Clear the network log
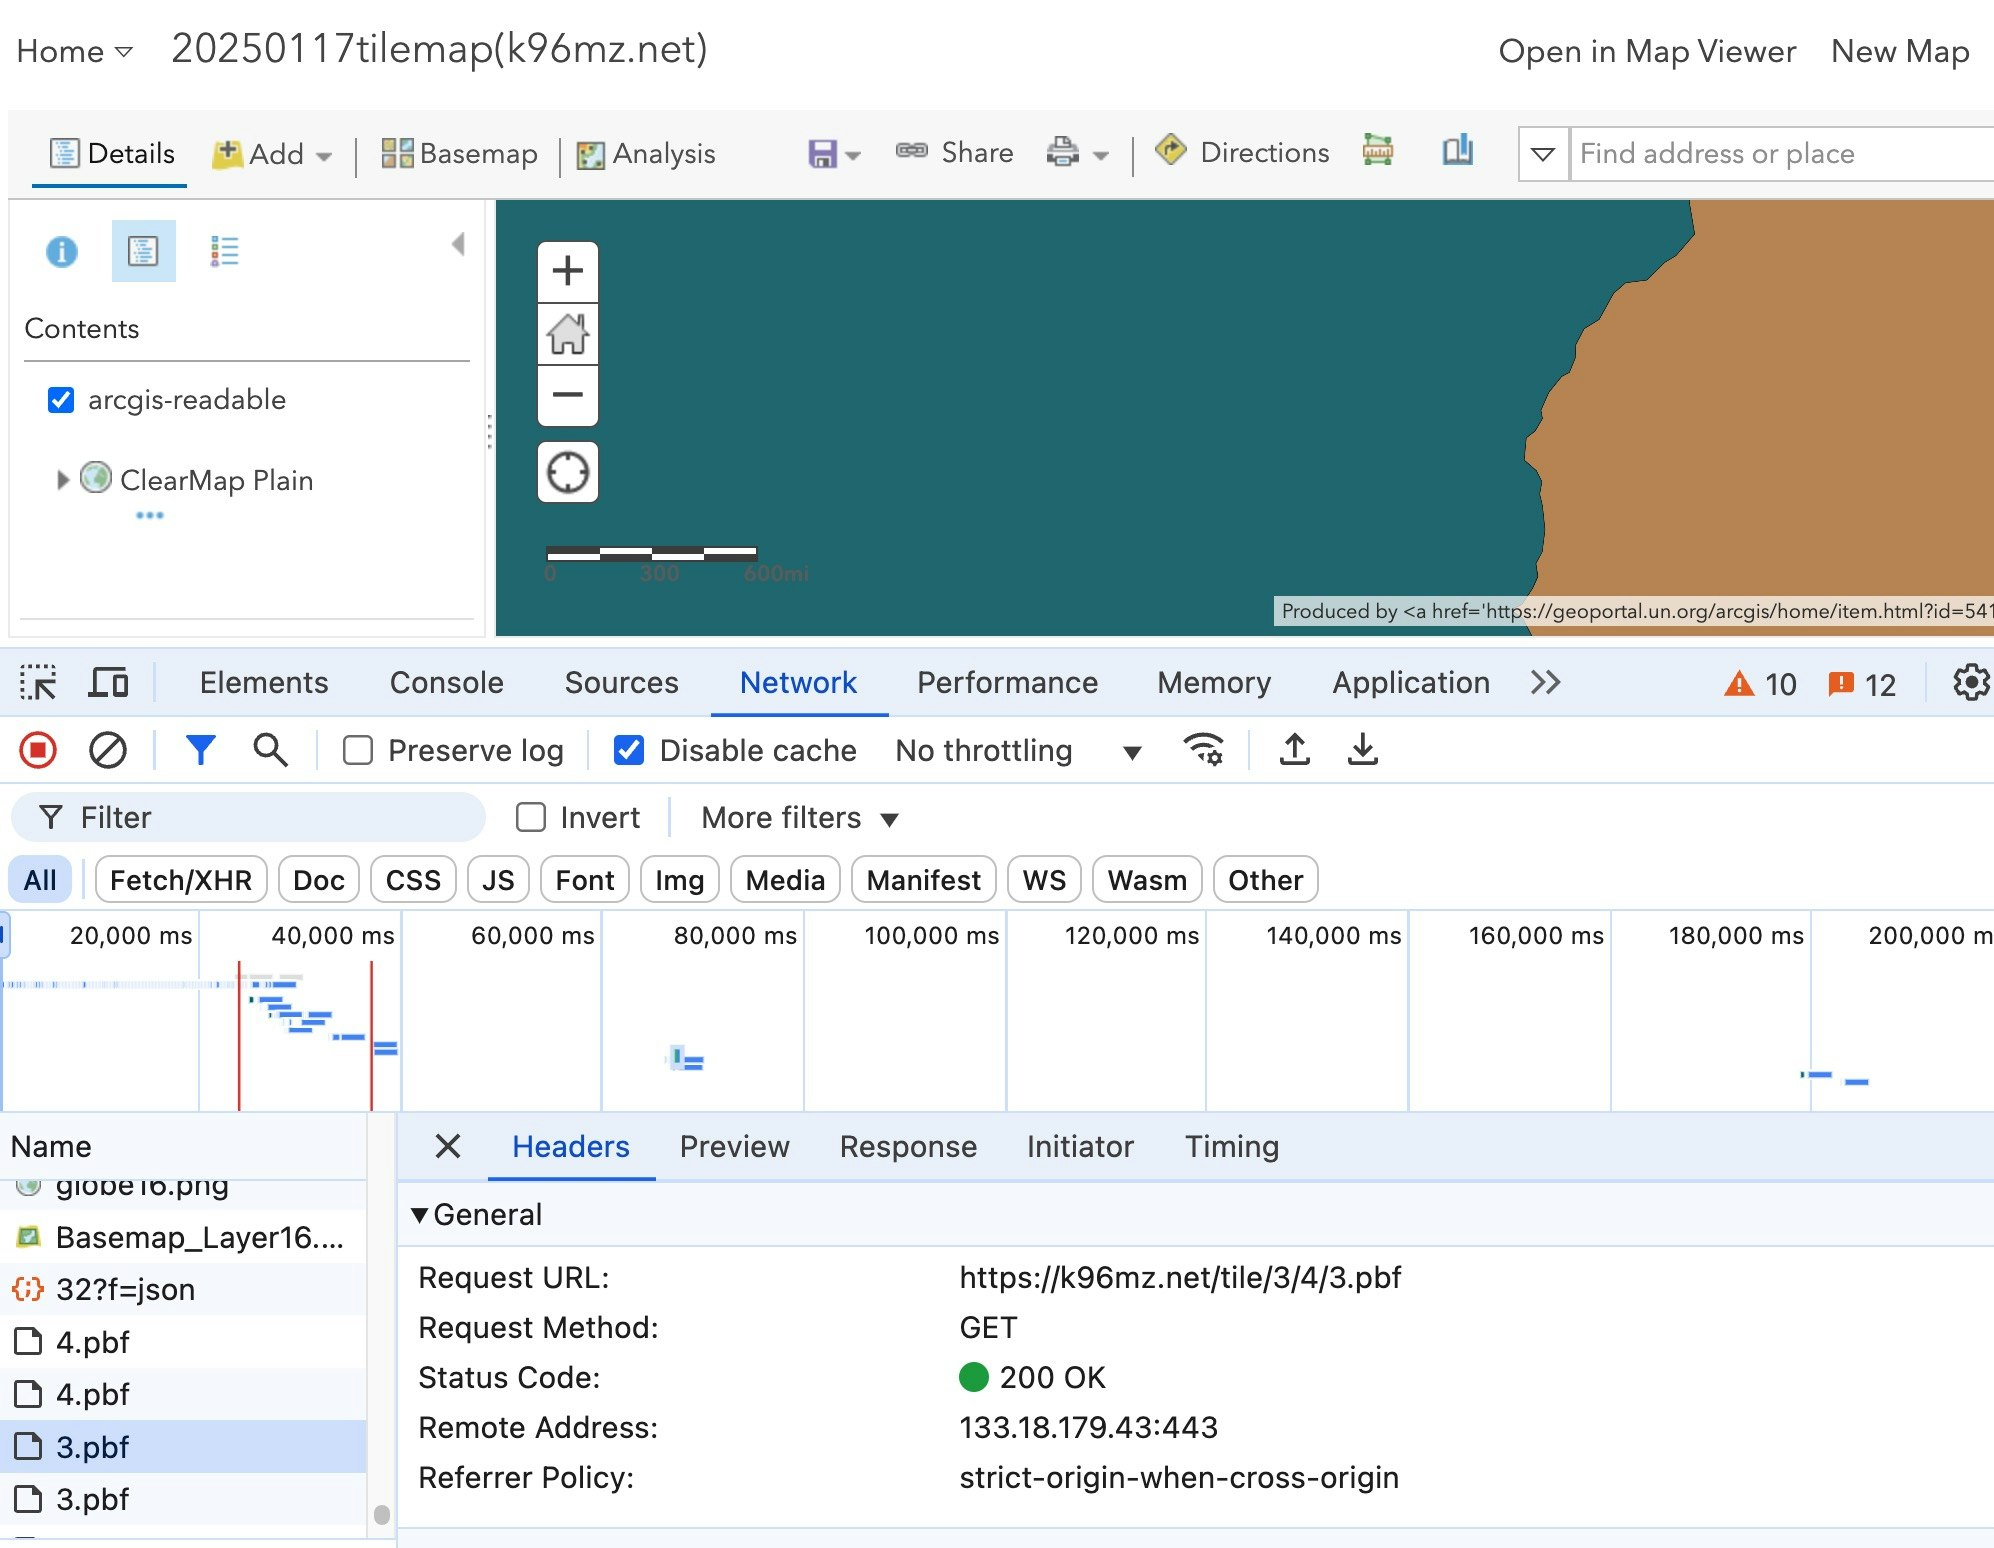1994x1548 pixels. 107,750
